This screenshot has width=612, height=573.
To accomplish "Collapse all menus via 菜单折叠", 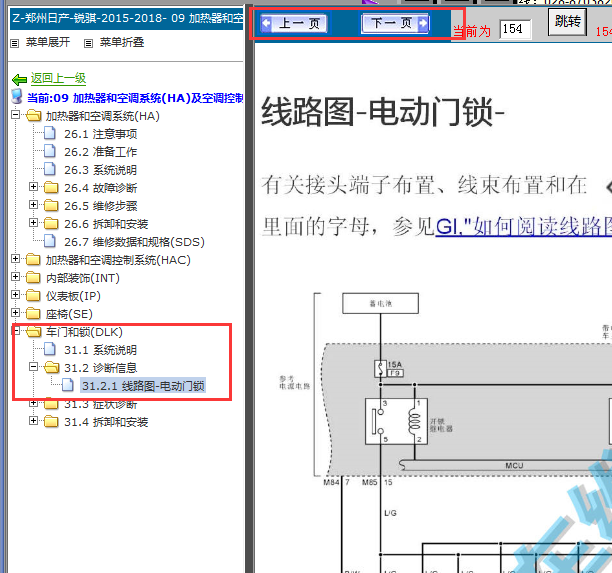I will tap(122, 42).
